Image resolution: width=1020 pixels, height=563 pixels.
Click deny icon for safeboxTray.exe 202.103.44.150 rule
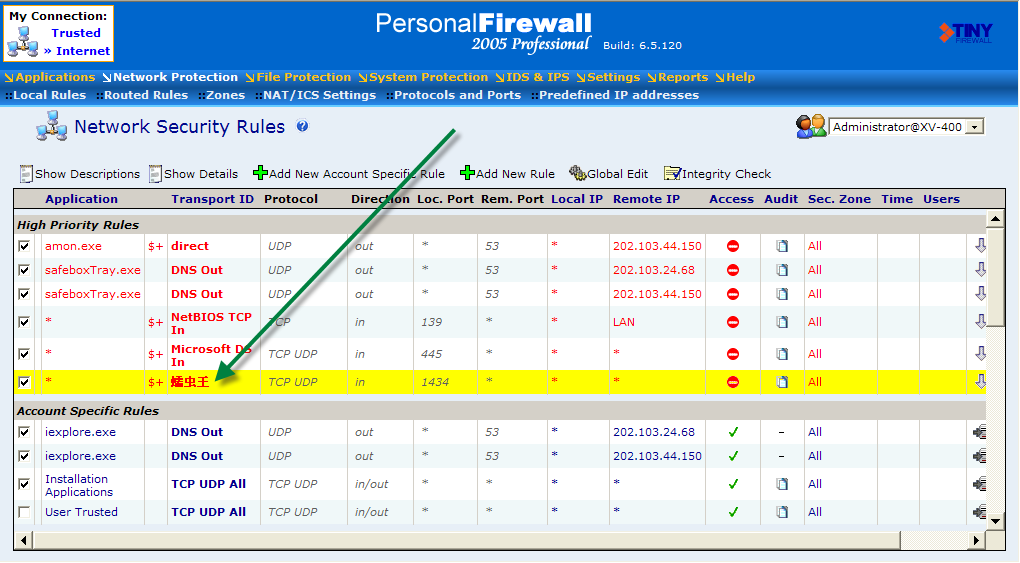[732, 294]
